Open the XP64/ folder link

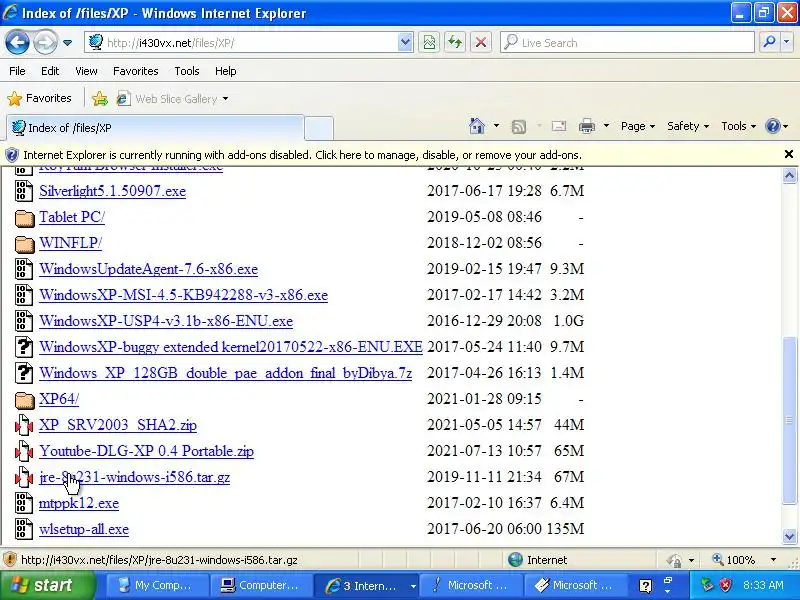pos(59,399)
